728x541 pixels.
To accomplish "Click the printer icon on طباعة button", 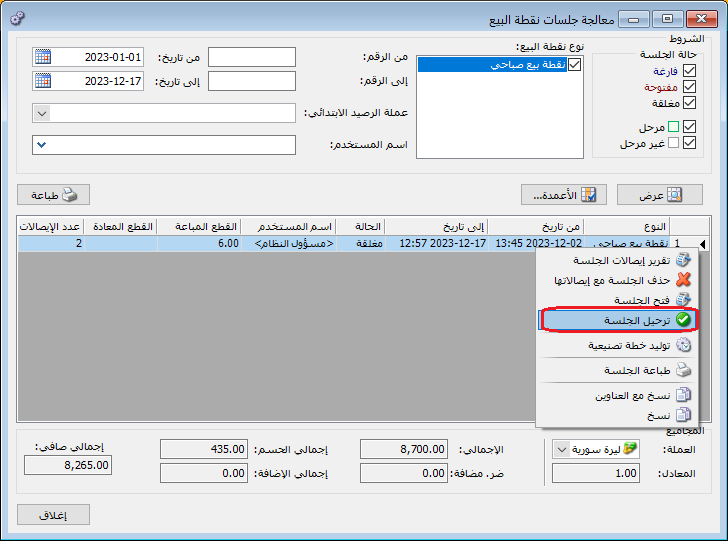I will [69, 195].
